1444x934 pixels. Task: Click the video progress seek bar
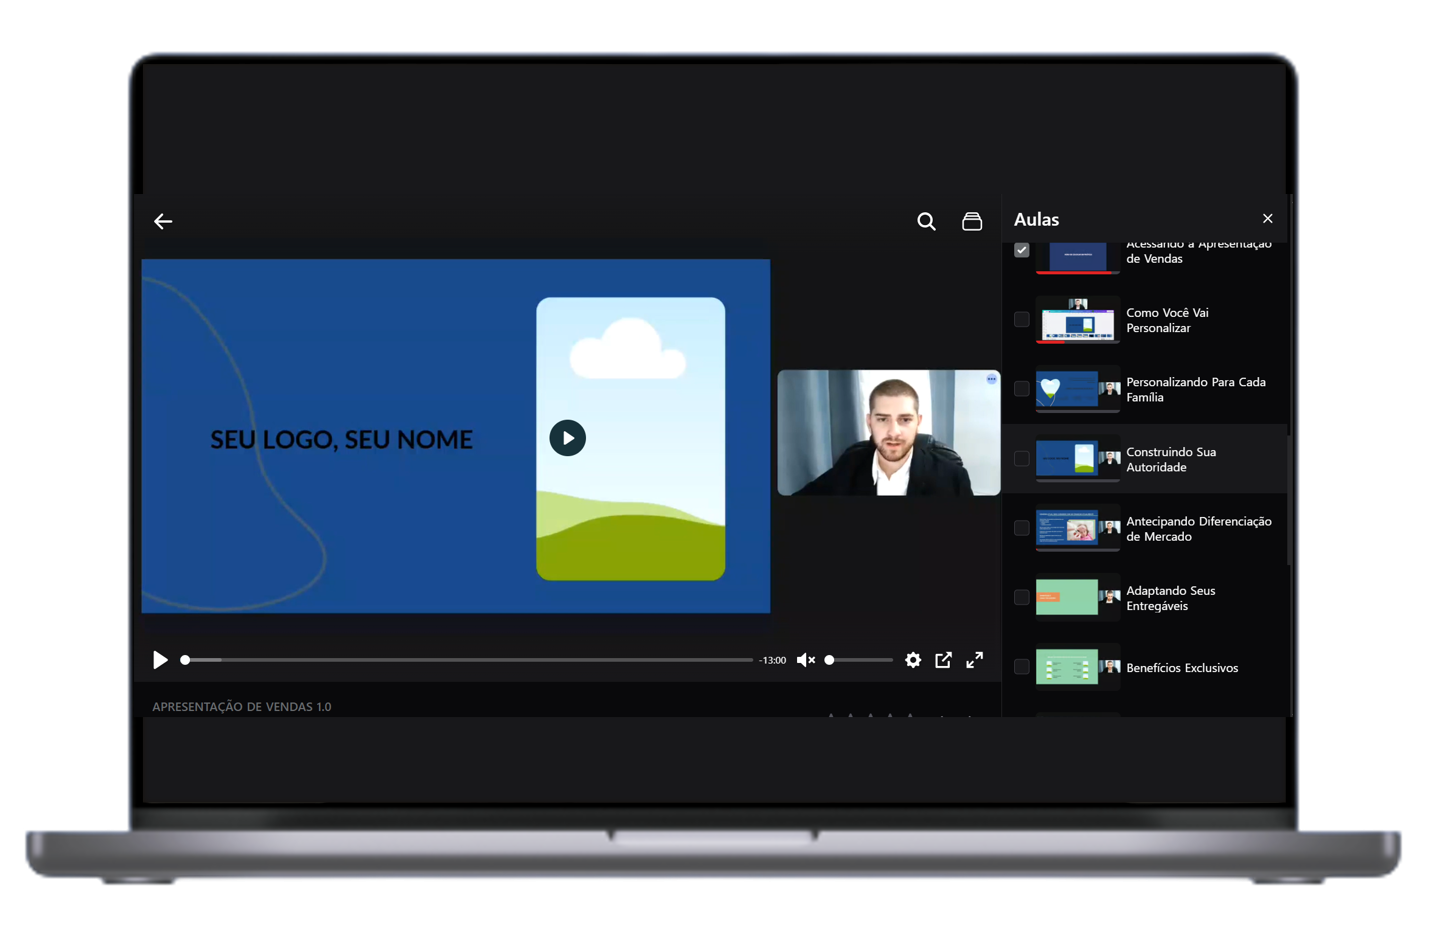468,660
